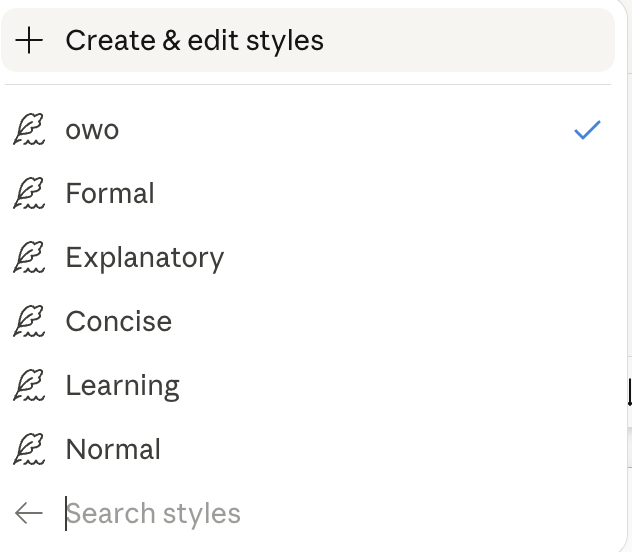Click the quill icon next to Learning
This screenshot has height=552, width=632.
(30, 386)
